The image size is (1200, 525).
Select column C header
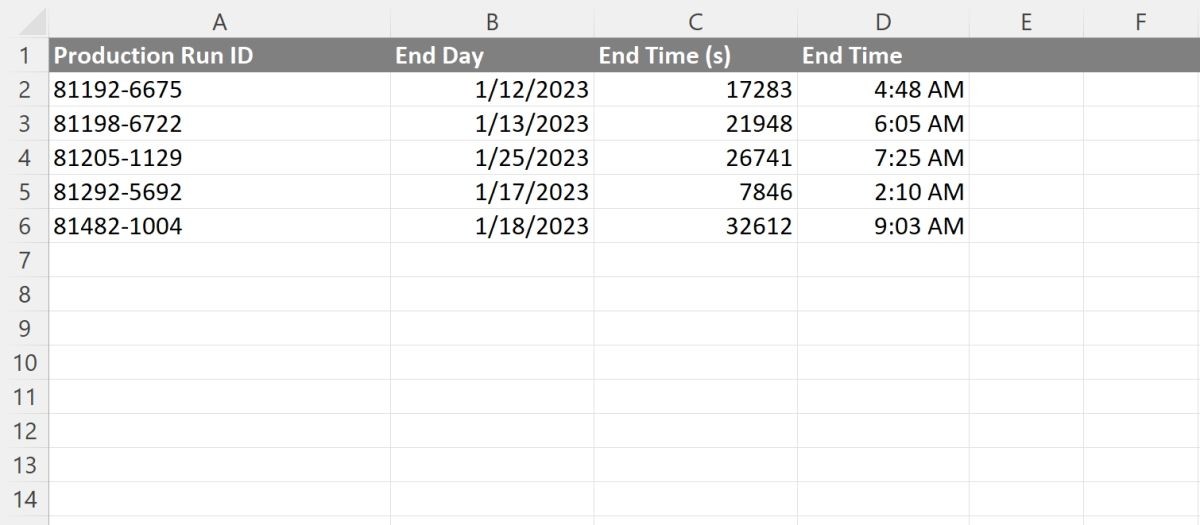[x=695, y=22]
